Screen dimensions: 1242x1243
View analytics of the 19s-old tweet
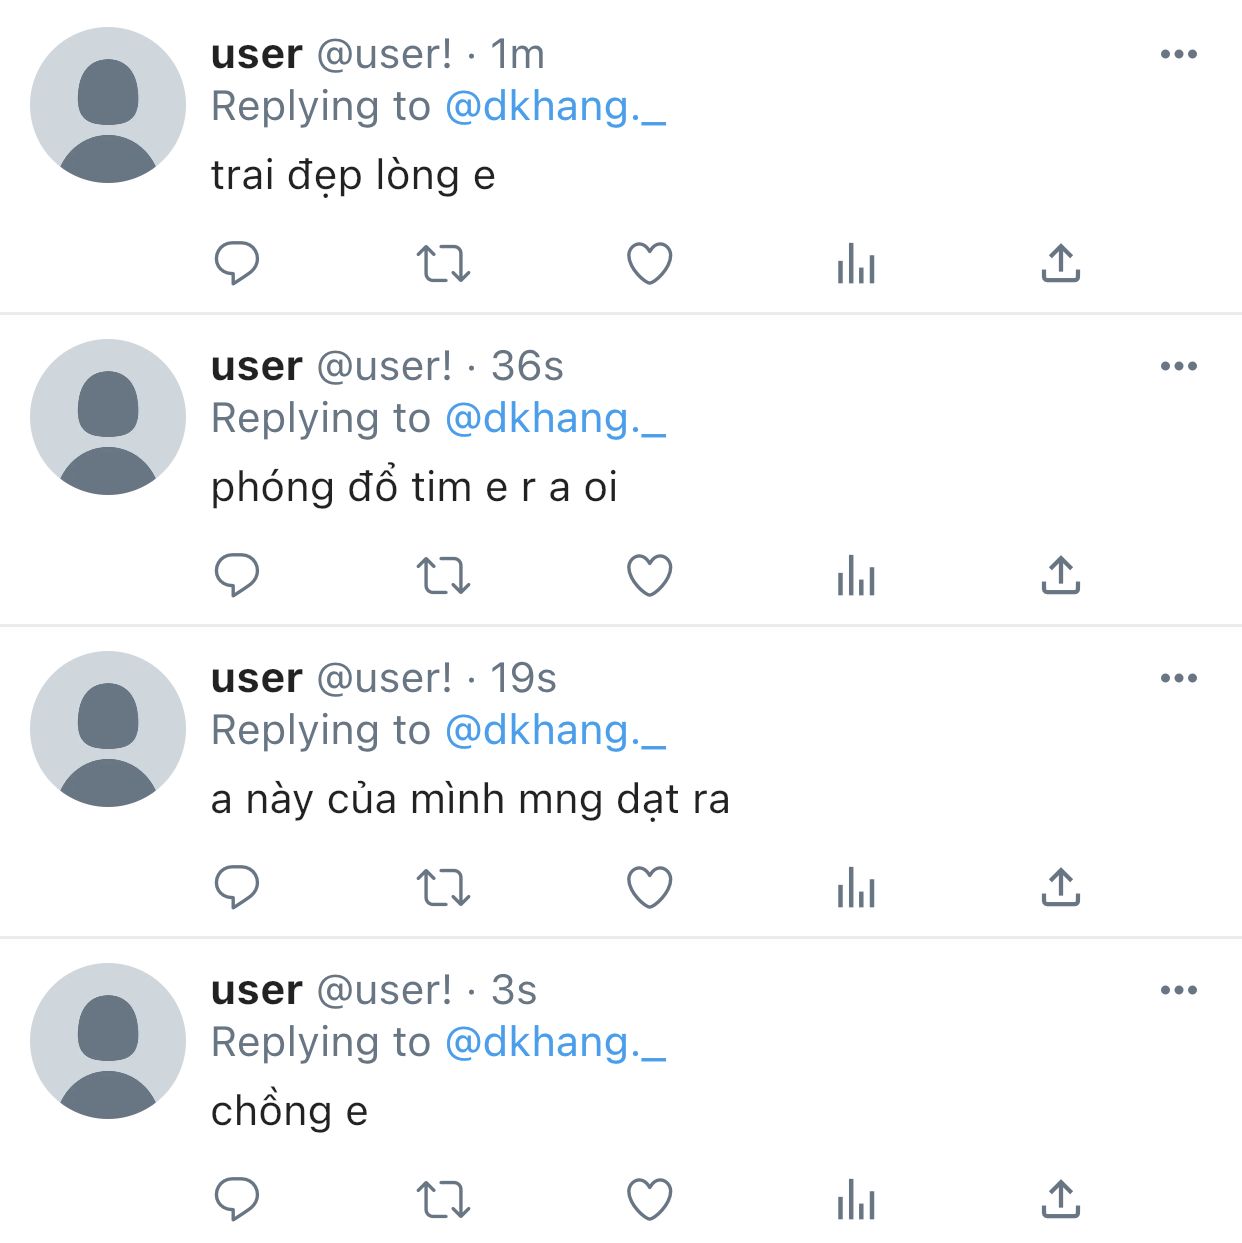click(856, 888)
